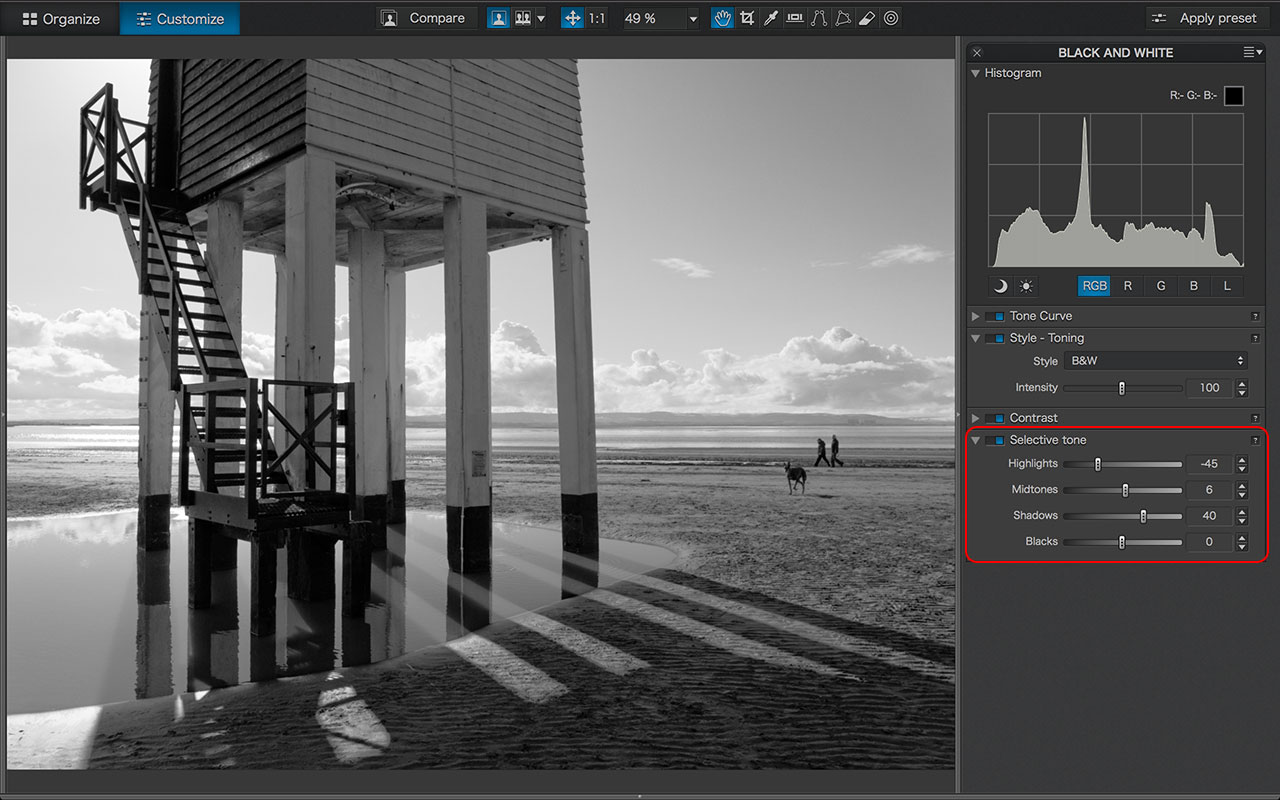Click the Shadows value stepper arrows

(1242, 516)
